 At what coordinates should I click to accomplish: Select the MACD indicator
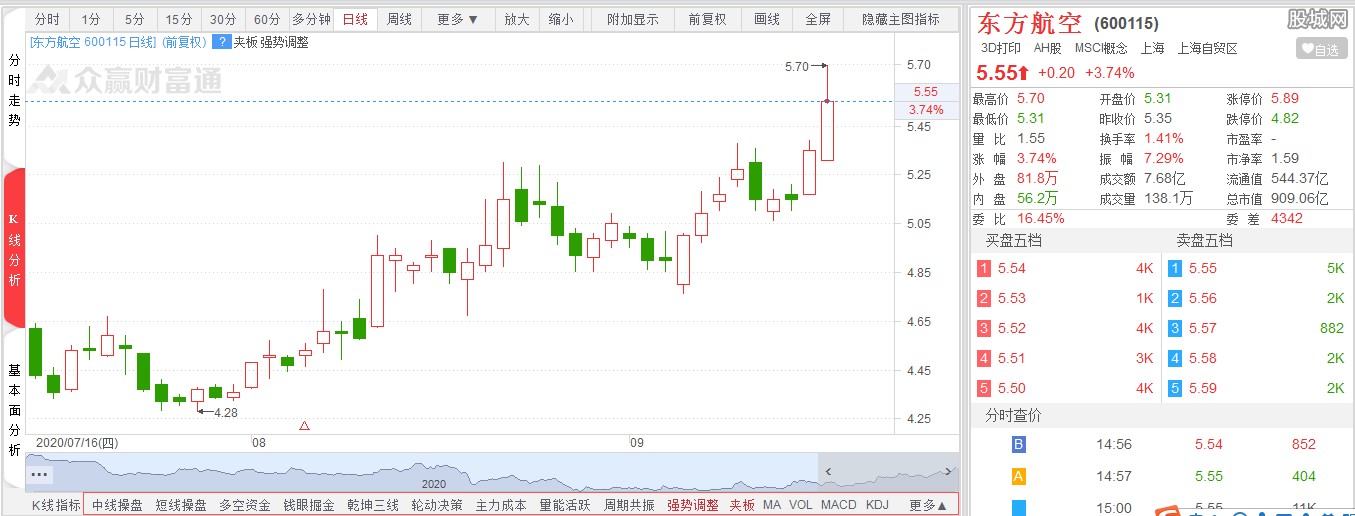tap(839, 505)
